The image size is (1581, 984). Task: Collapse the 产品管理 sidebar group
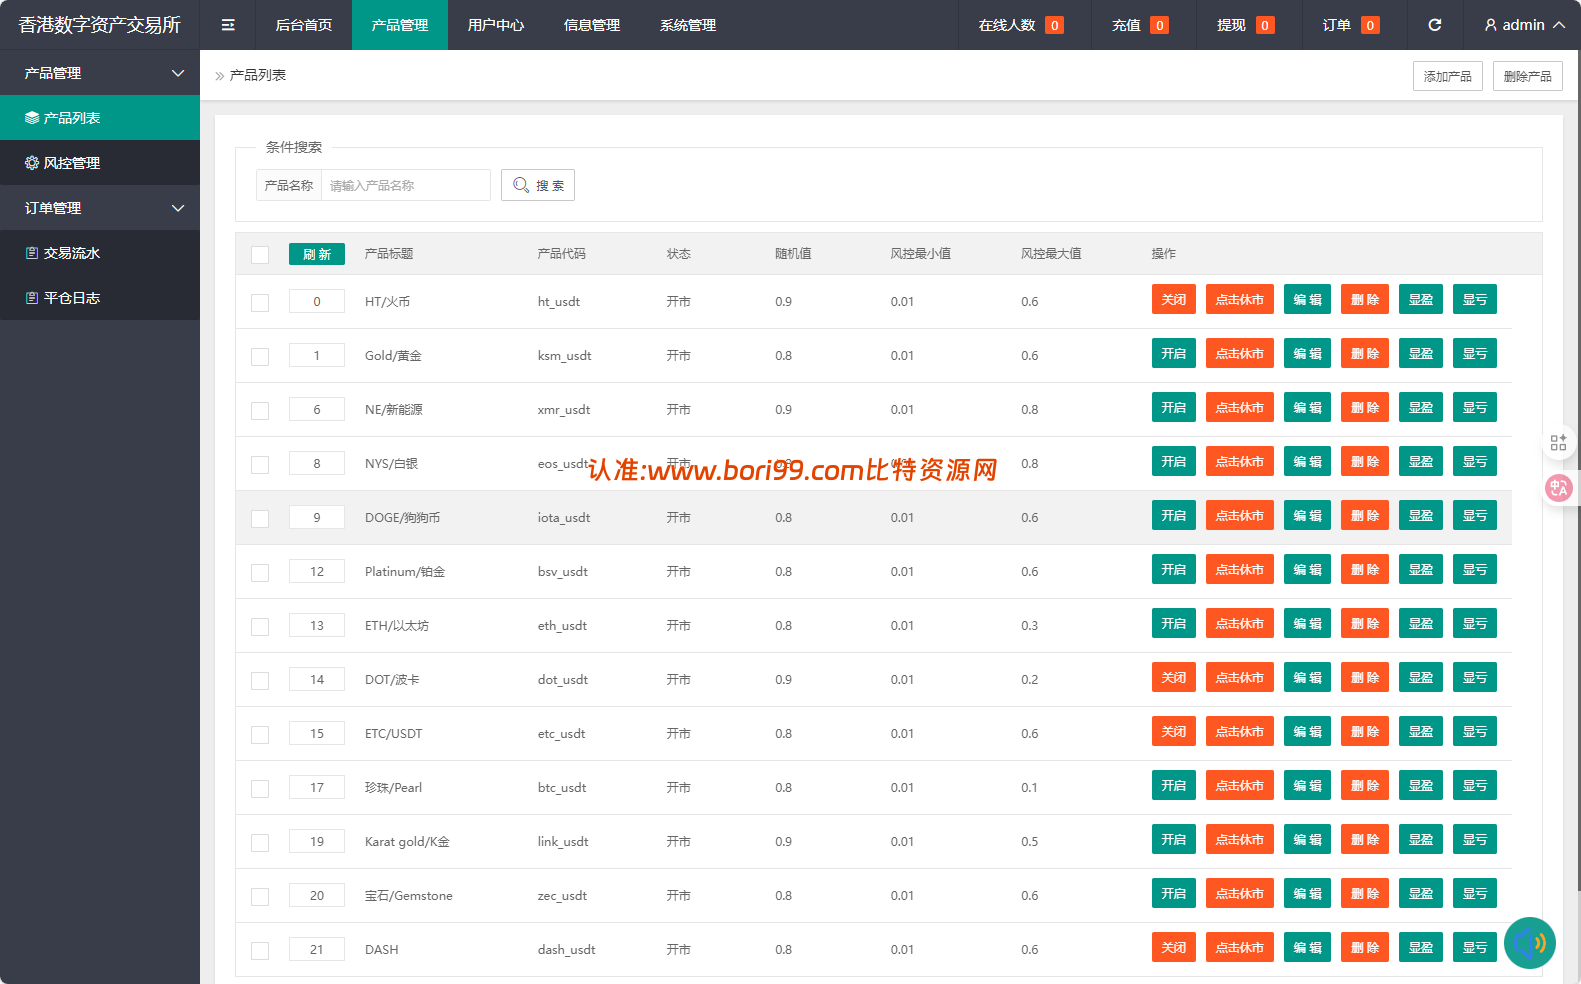click(x=100, y=73)
